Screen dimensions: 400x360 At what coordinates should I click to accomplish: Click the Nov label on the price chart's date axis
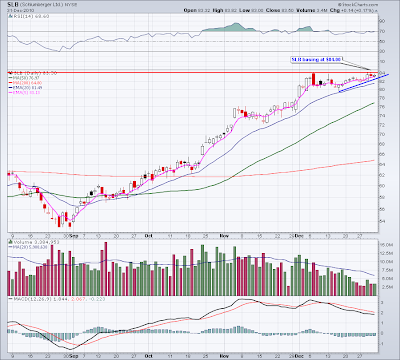click(224, 236)
